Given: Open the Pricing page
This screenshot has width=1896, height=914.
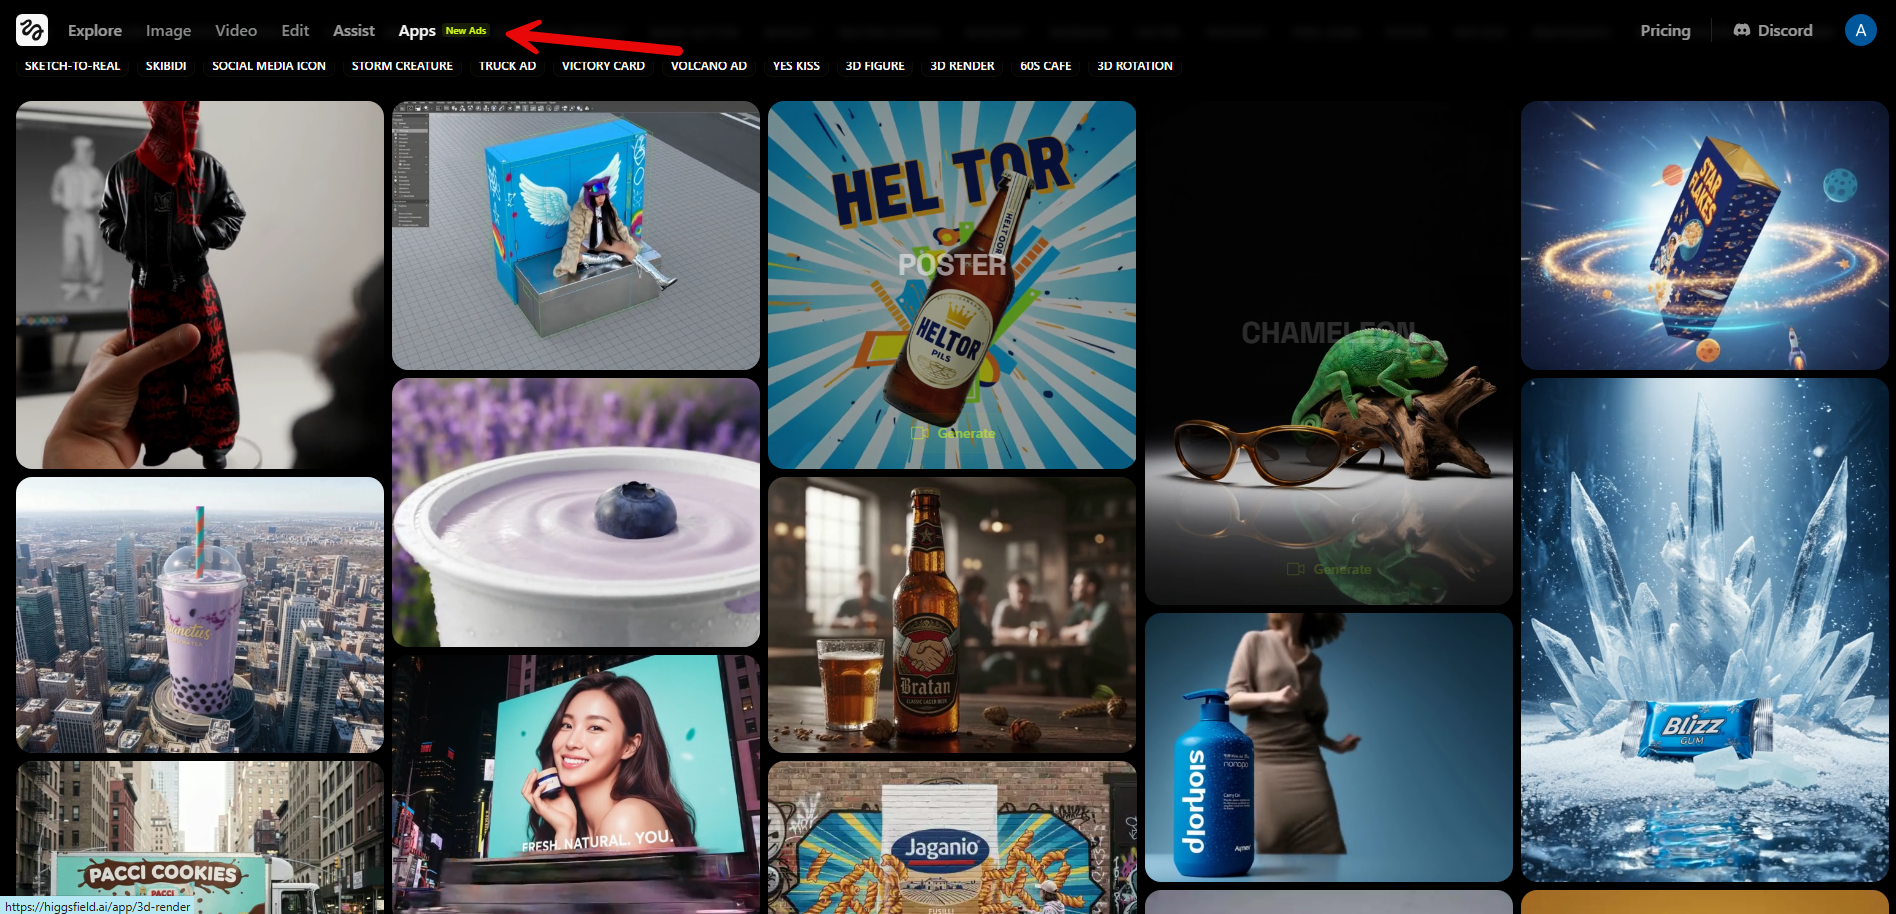Looking at the screenshot, I should [1664, 30].
